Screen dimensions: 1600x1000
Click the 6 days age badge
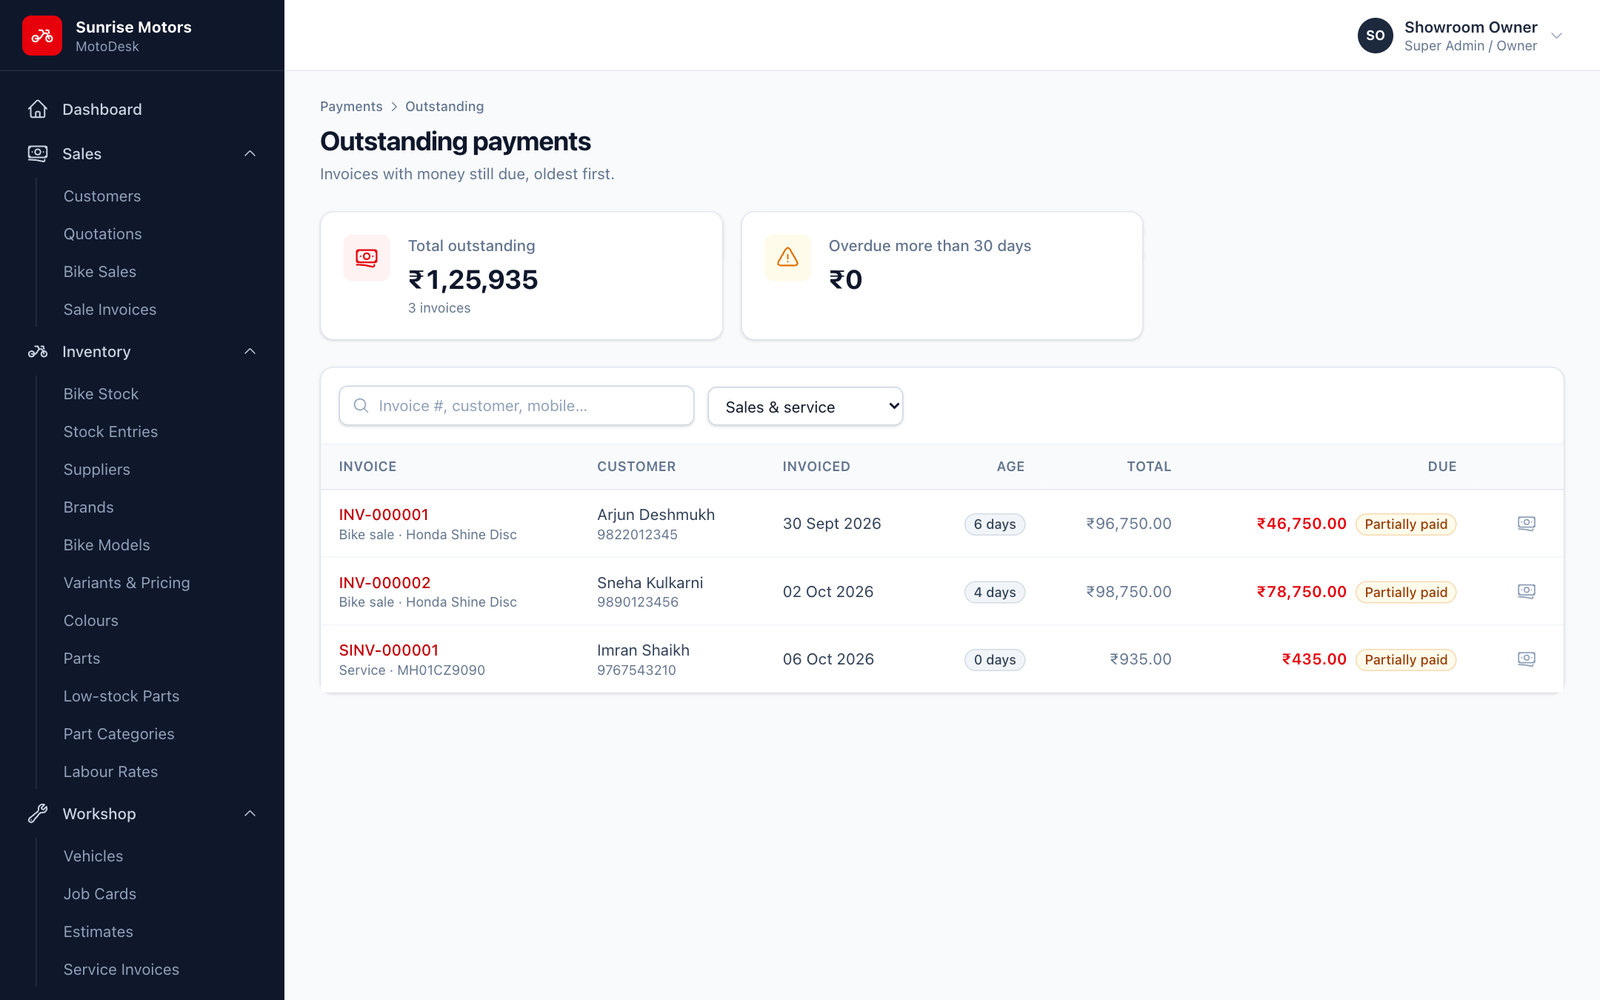[995, 524]
